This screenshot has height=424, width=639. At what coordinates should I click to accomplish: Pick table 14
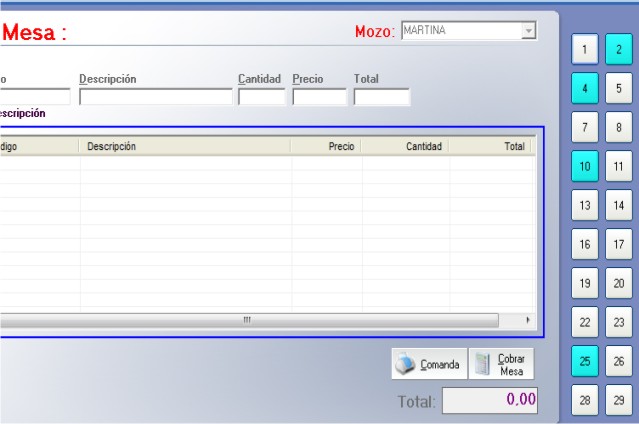click(x=619, y=205)
